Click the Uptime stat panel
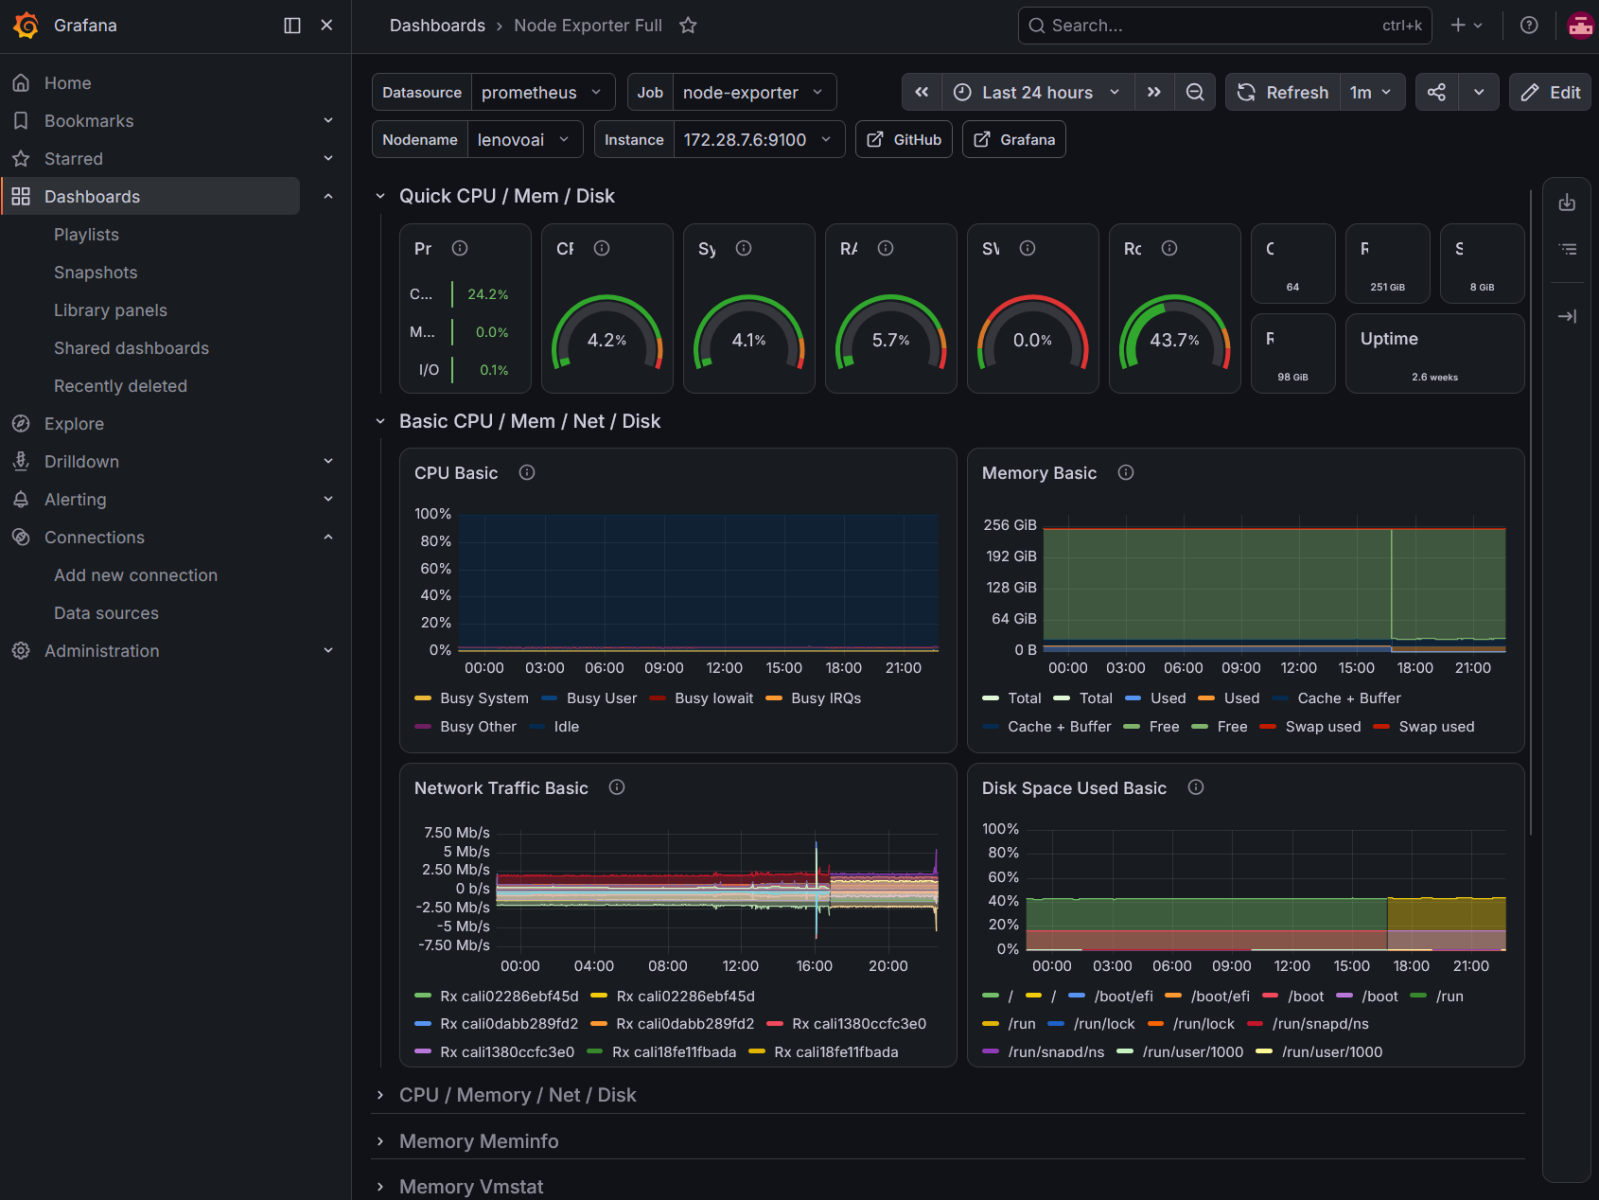The image size is (1599, 1200). coord(1435,353)
